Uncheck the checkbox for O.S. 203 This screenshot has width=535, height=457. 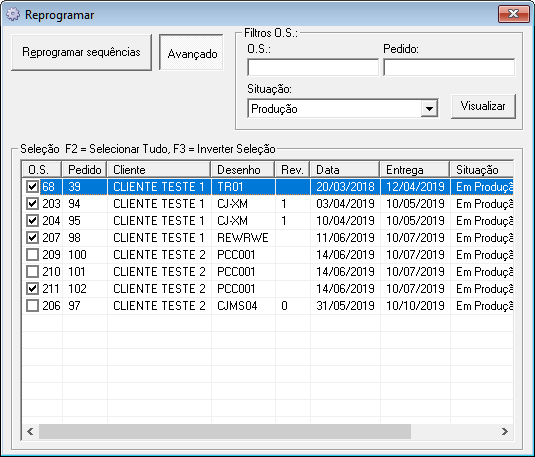(x=32, y=204)
